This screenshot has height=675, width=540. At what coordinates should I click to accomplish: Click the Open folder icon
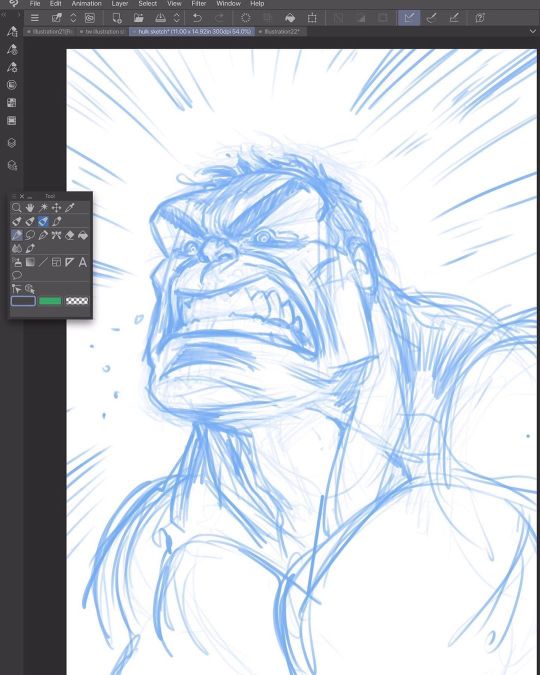[139, 18]
